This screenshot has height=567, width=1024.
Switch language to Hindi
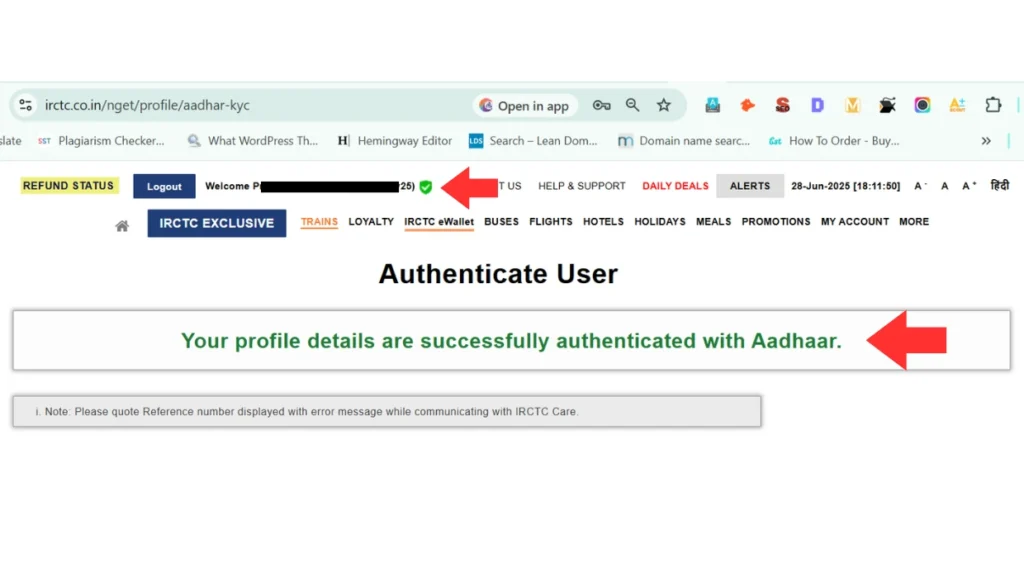pos(999,186)
